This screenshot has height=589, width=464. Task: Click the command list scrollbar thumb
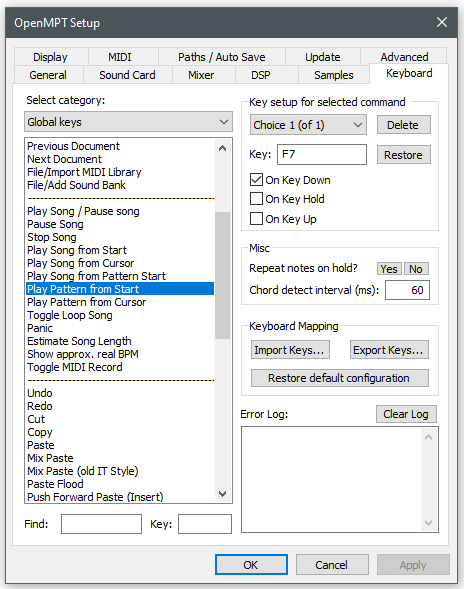tap(222, 275)
